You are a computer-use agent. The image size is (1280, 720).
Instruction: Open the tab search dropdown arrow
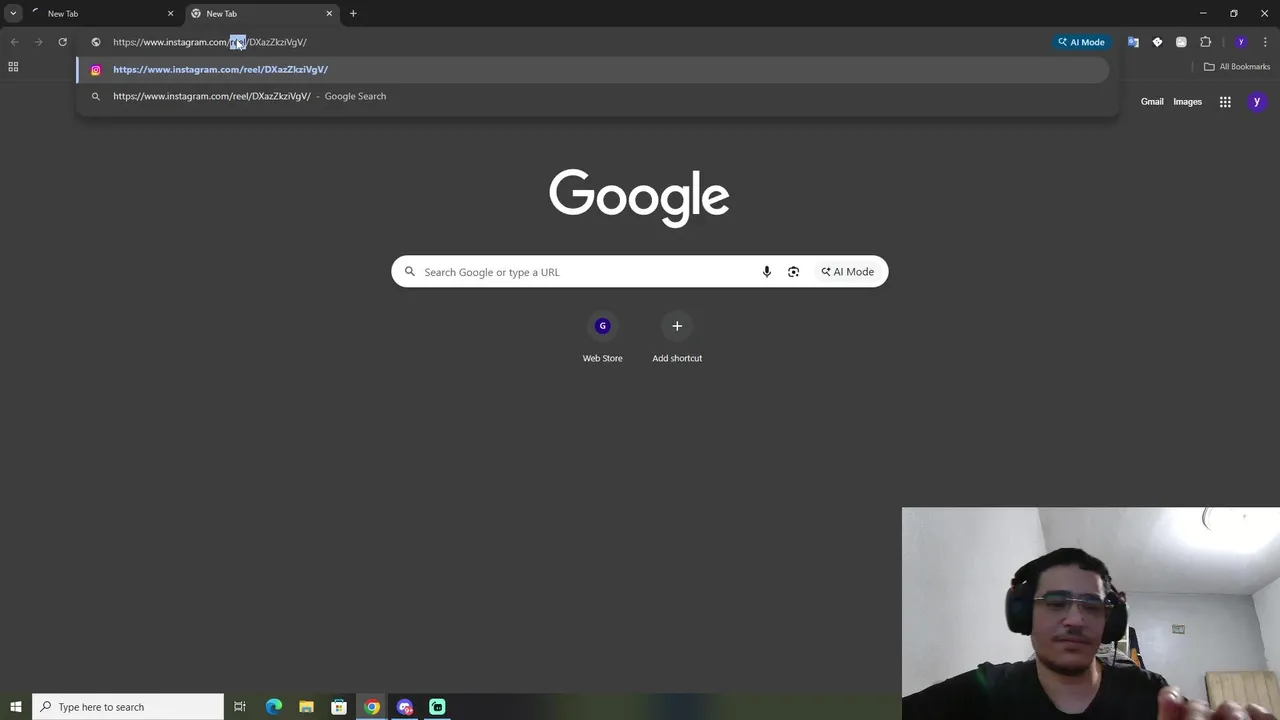pyautogui.click(x=13, y=14)
